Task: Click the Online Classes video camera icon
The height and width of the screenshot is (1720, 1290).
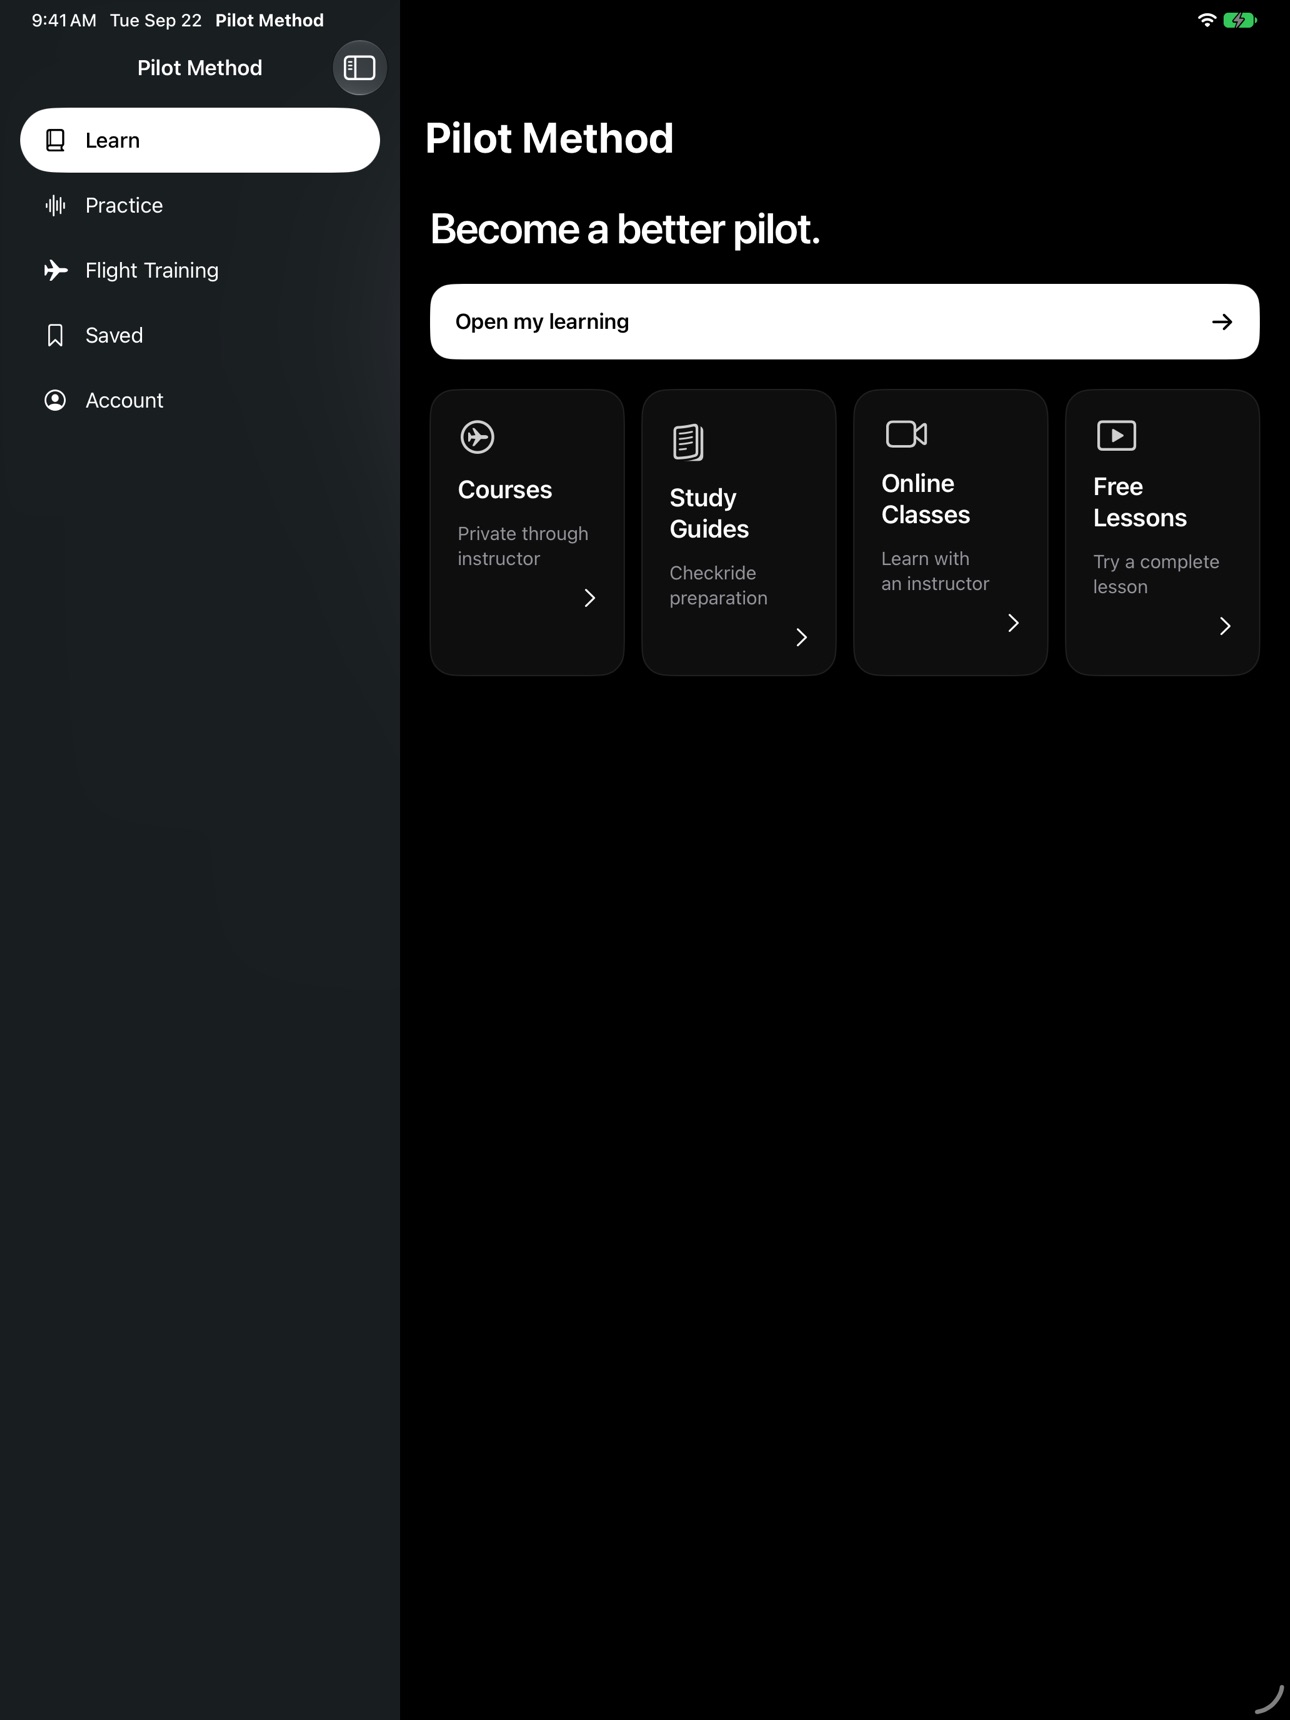Action: click(907, 434)
